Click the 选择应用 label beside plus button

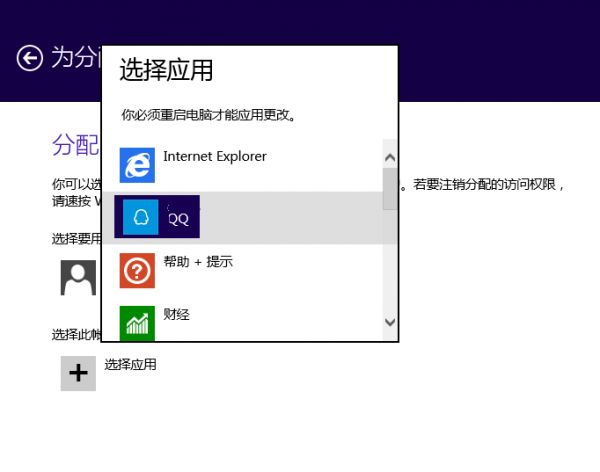click(x=130, y=364)
